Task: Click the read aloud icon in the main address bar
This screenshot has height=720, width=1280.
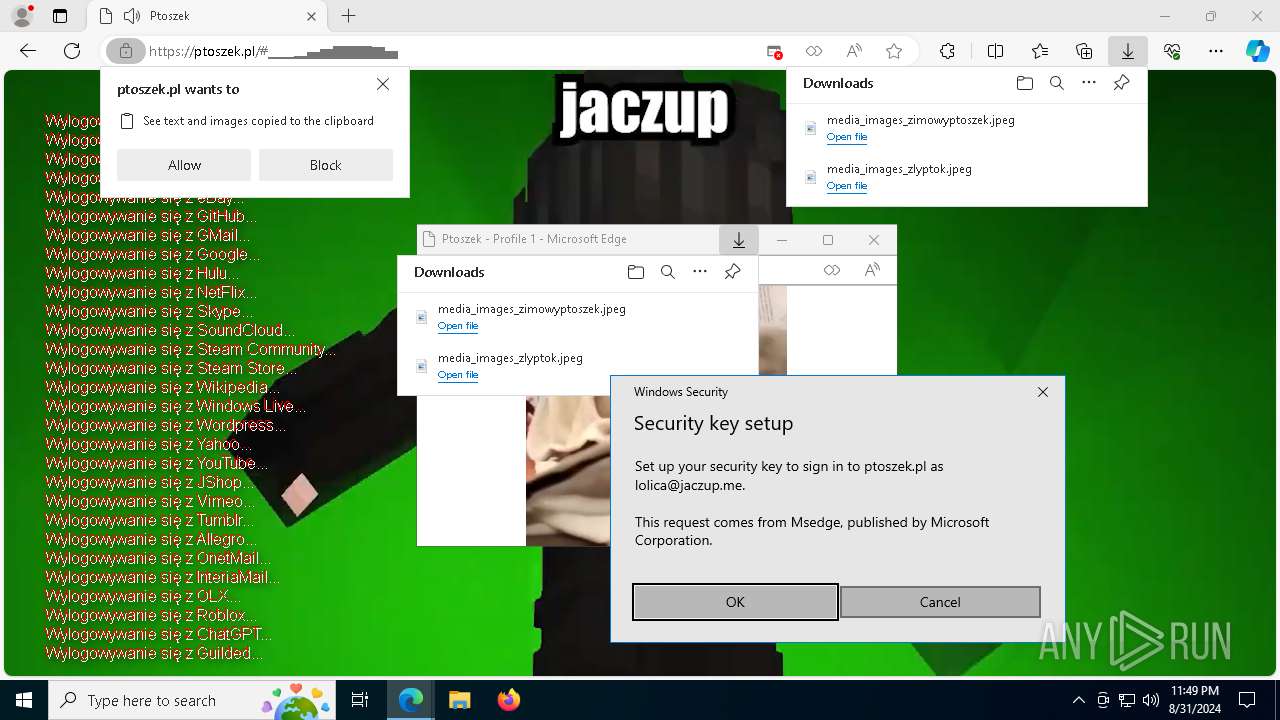Action: (854, 51)
